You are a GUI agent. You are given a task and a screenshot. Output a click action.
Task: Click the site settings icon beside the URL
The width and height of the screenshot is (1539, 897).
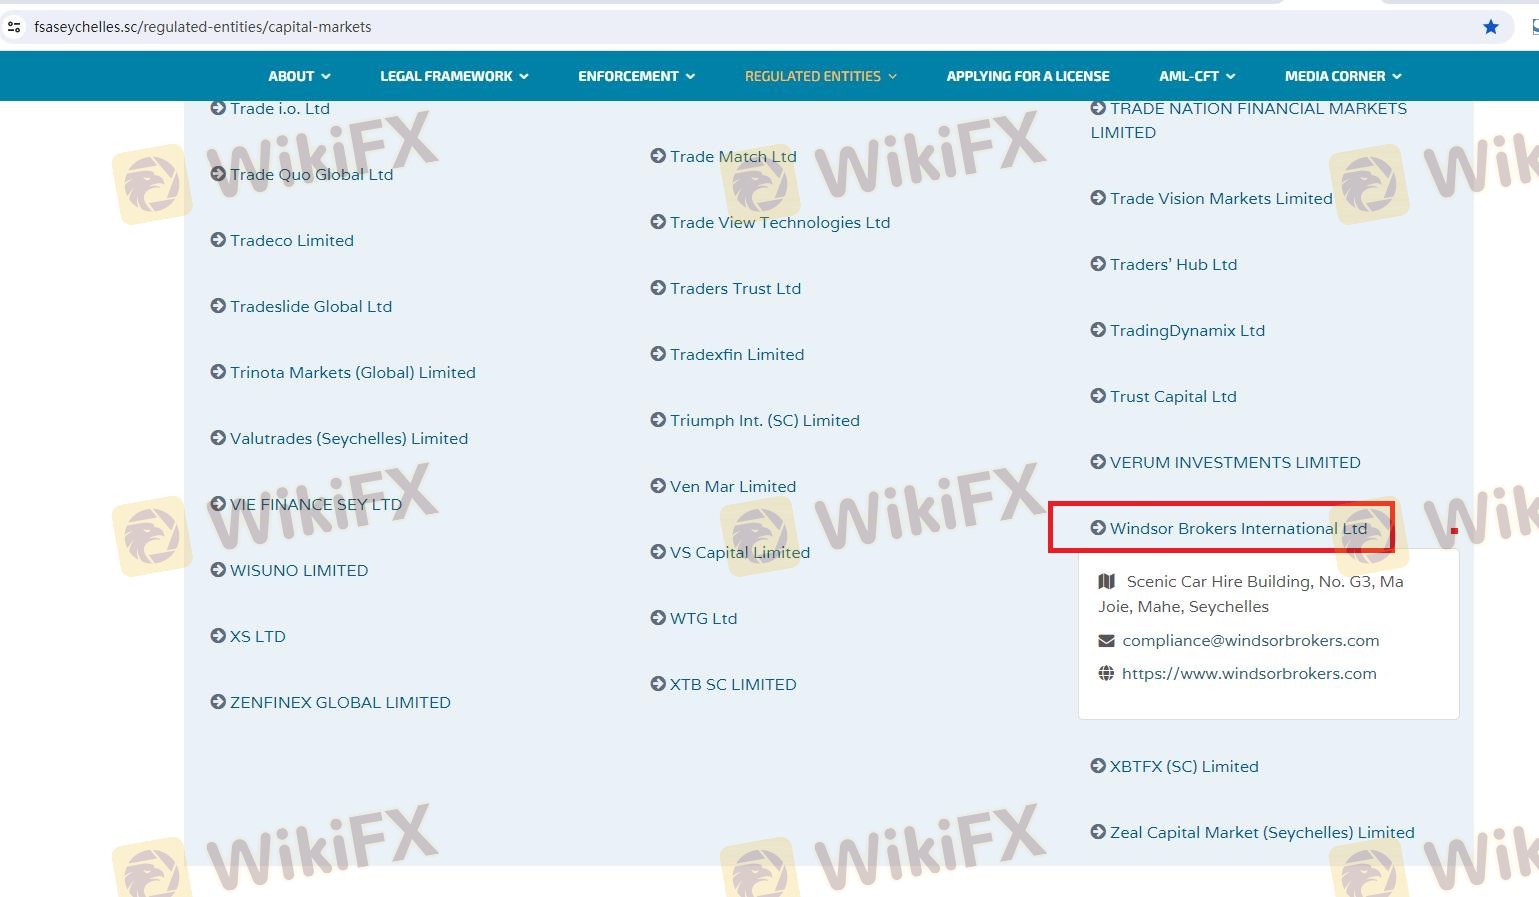tap(14, 27)
